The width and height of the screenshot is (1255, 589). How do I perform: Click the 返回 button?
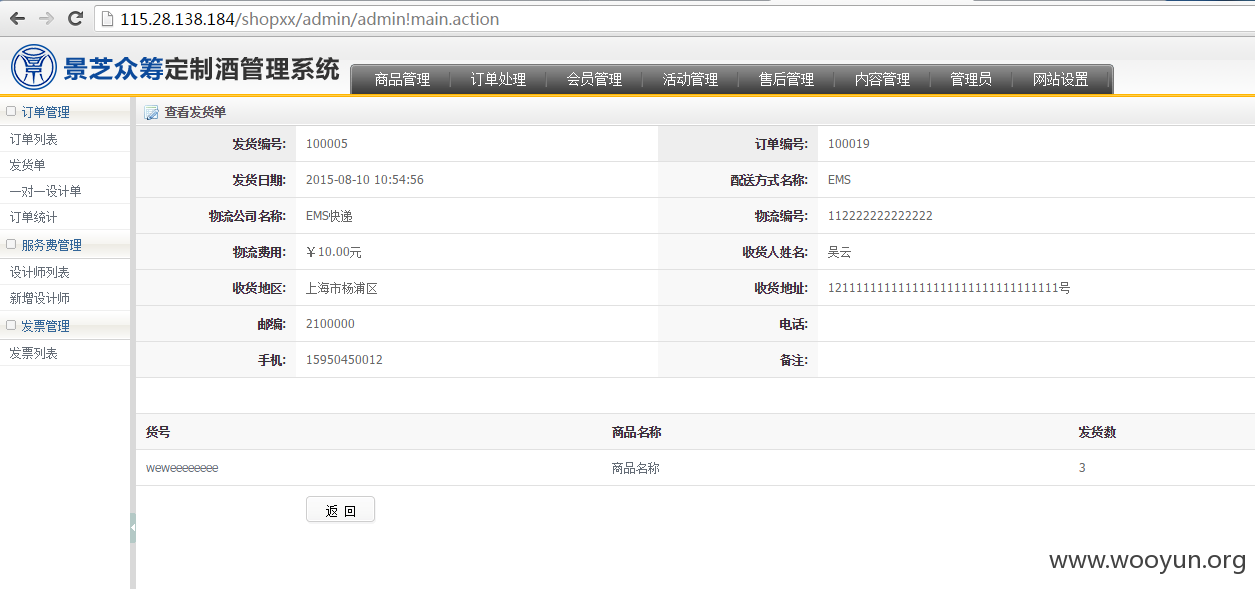pos(340,510)
